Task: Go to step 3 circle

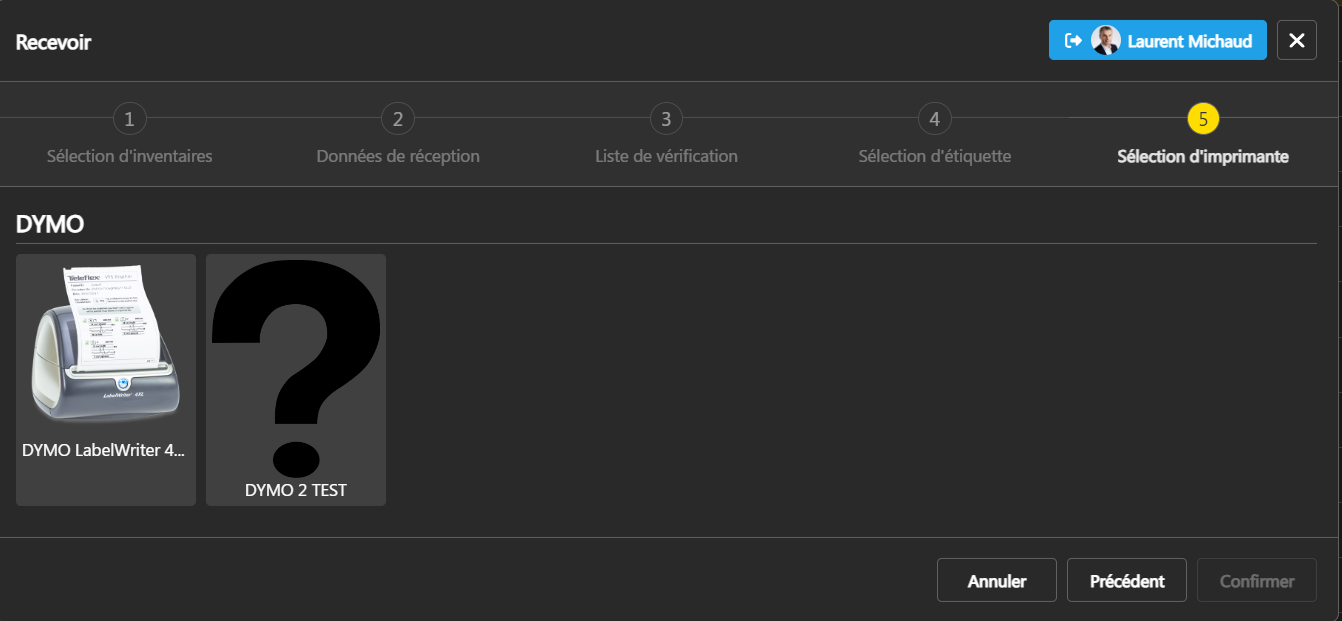Action: click(666, 120)
